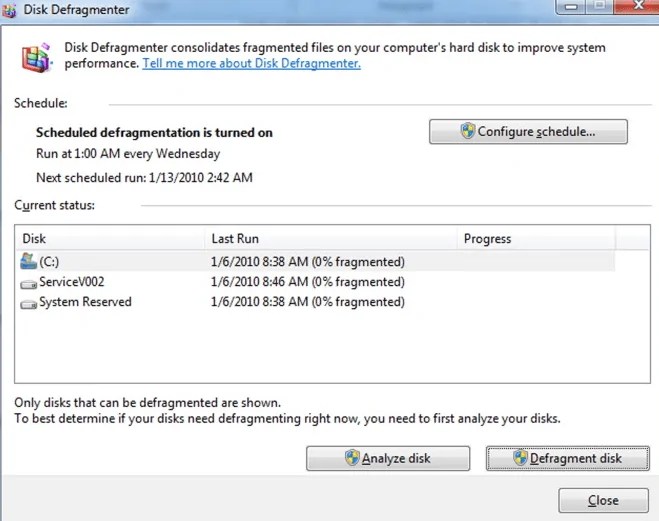Click 'Scheduled defragmentation is turned on' text
This screenshot has width=659, height=521.
[x=154, y=133]
